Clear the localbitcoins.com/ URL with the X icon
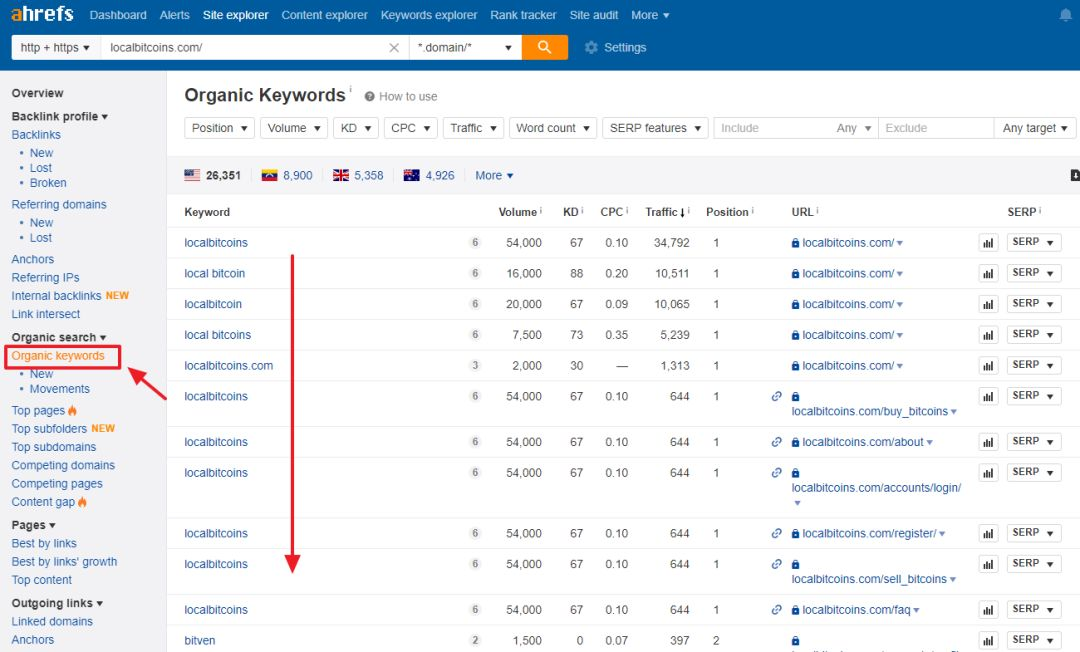1080x652 pixels. point(394,48)
